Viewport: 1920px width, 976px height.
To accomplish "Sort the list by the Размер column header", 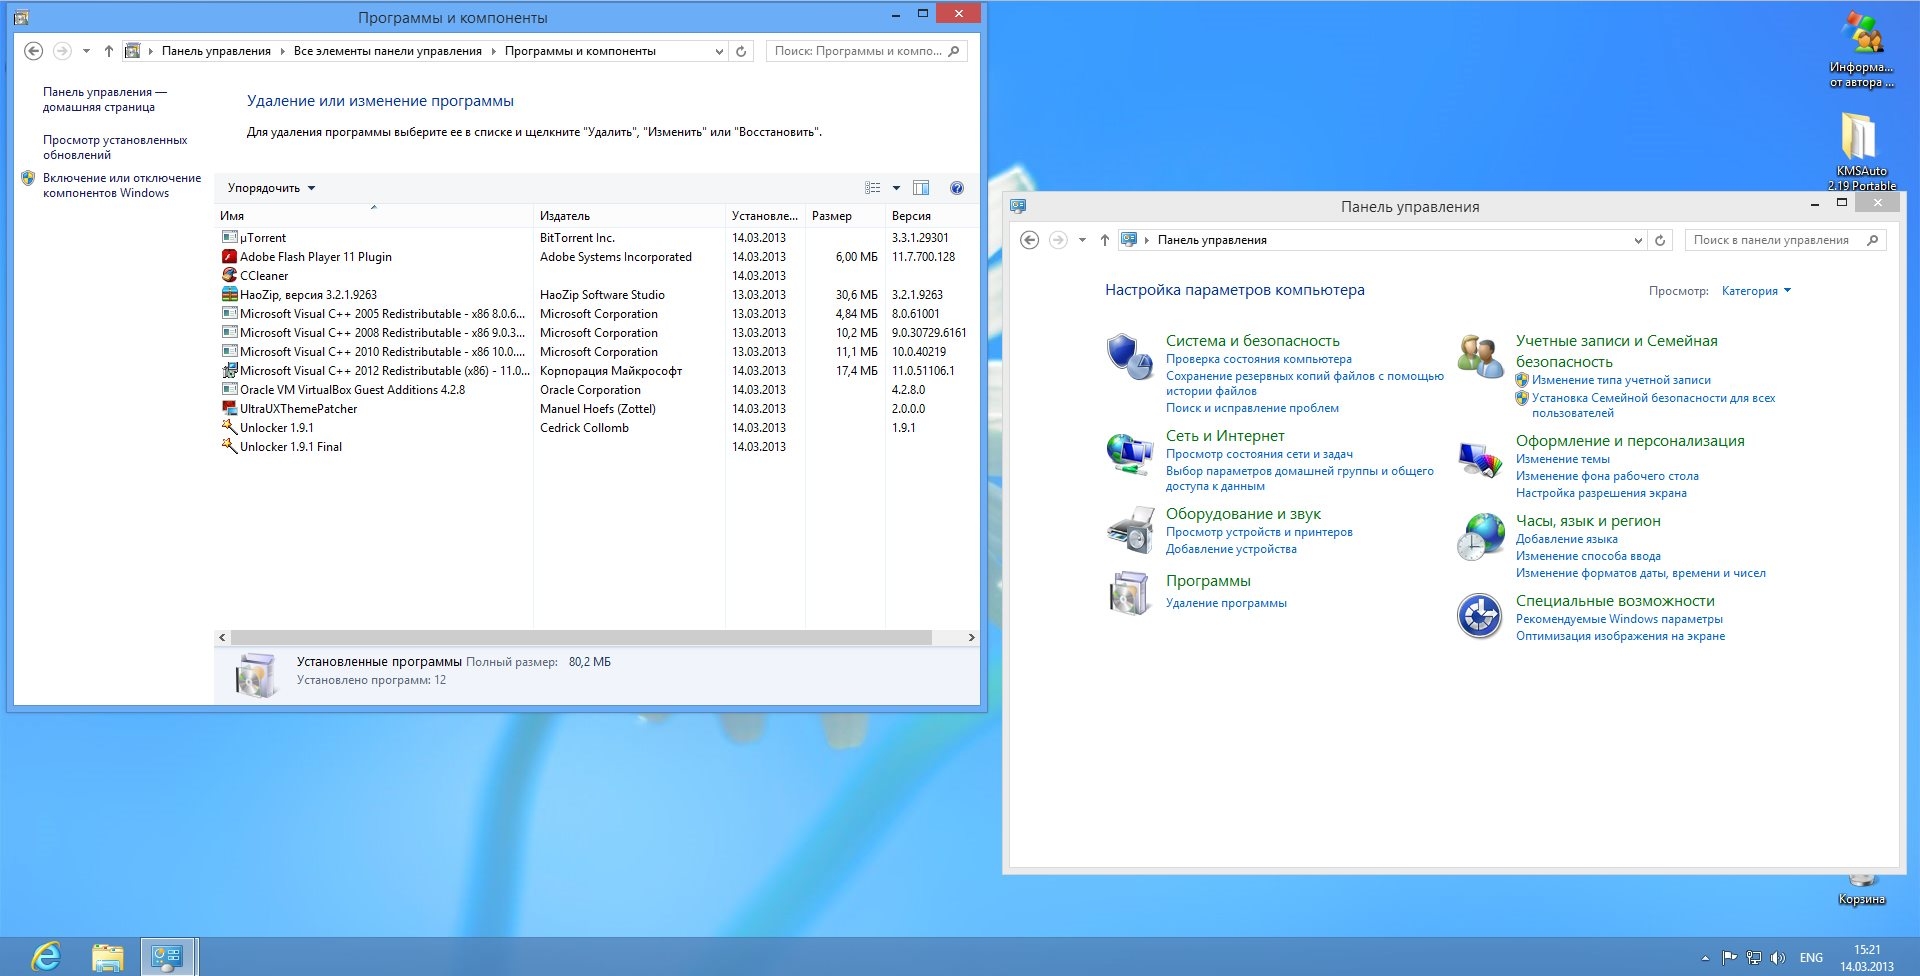I will [x=845, y=216].
